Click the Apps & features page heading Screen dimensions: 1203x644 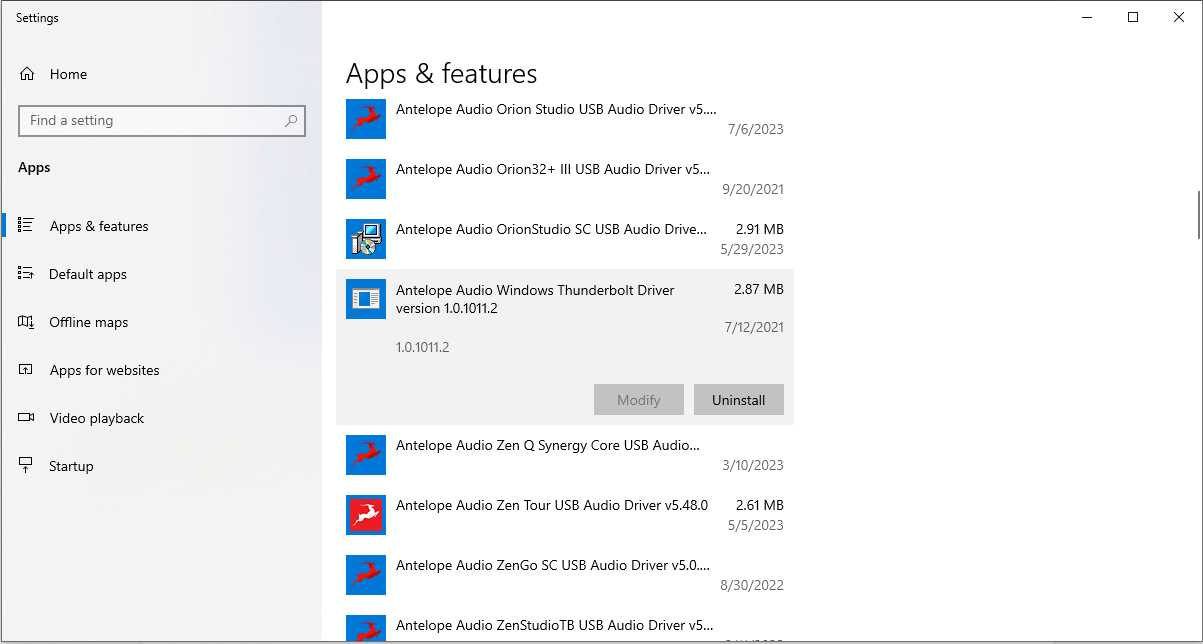(442, 74)
